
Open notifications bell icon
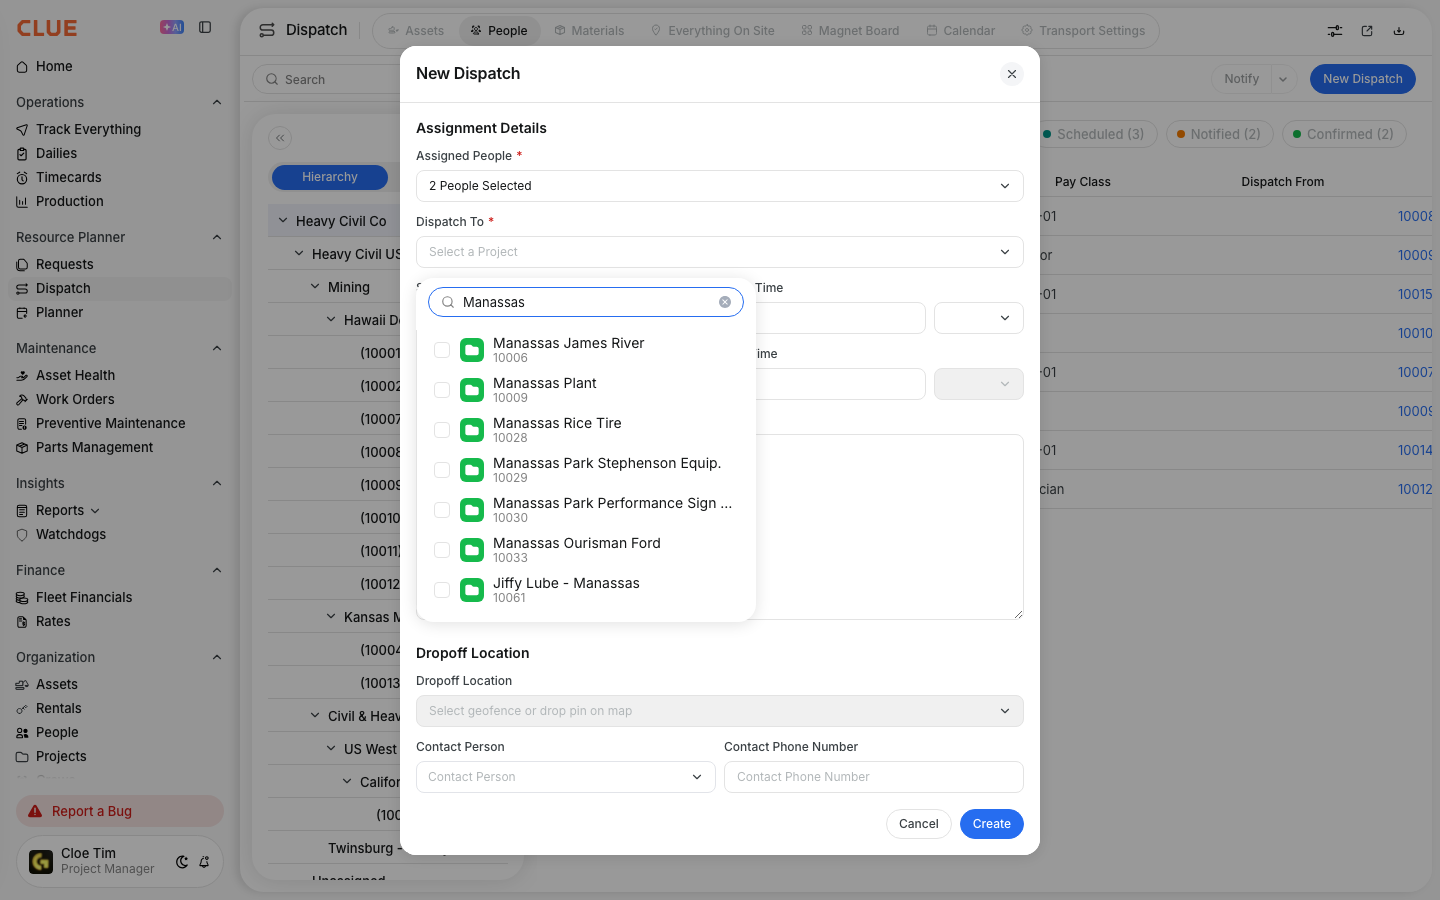204,861
